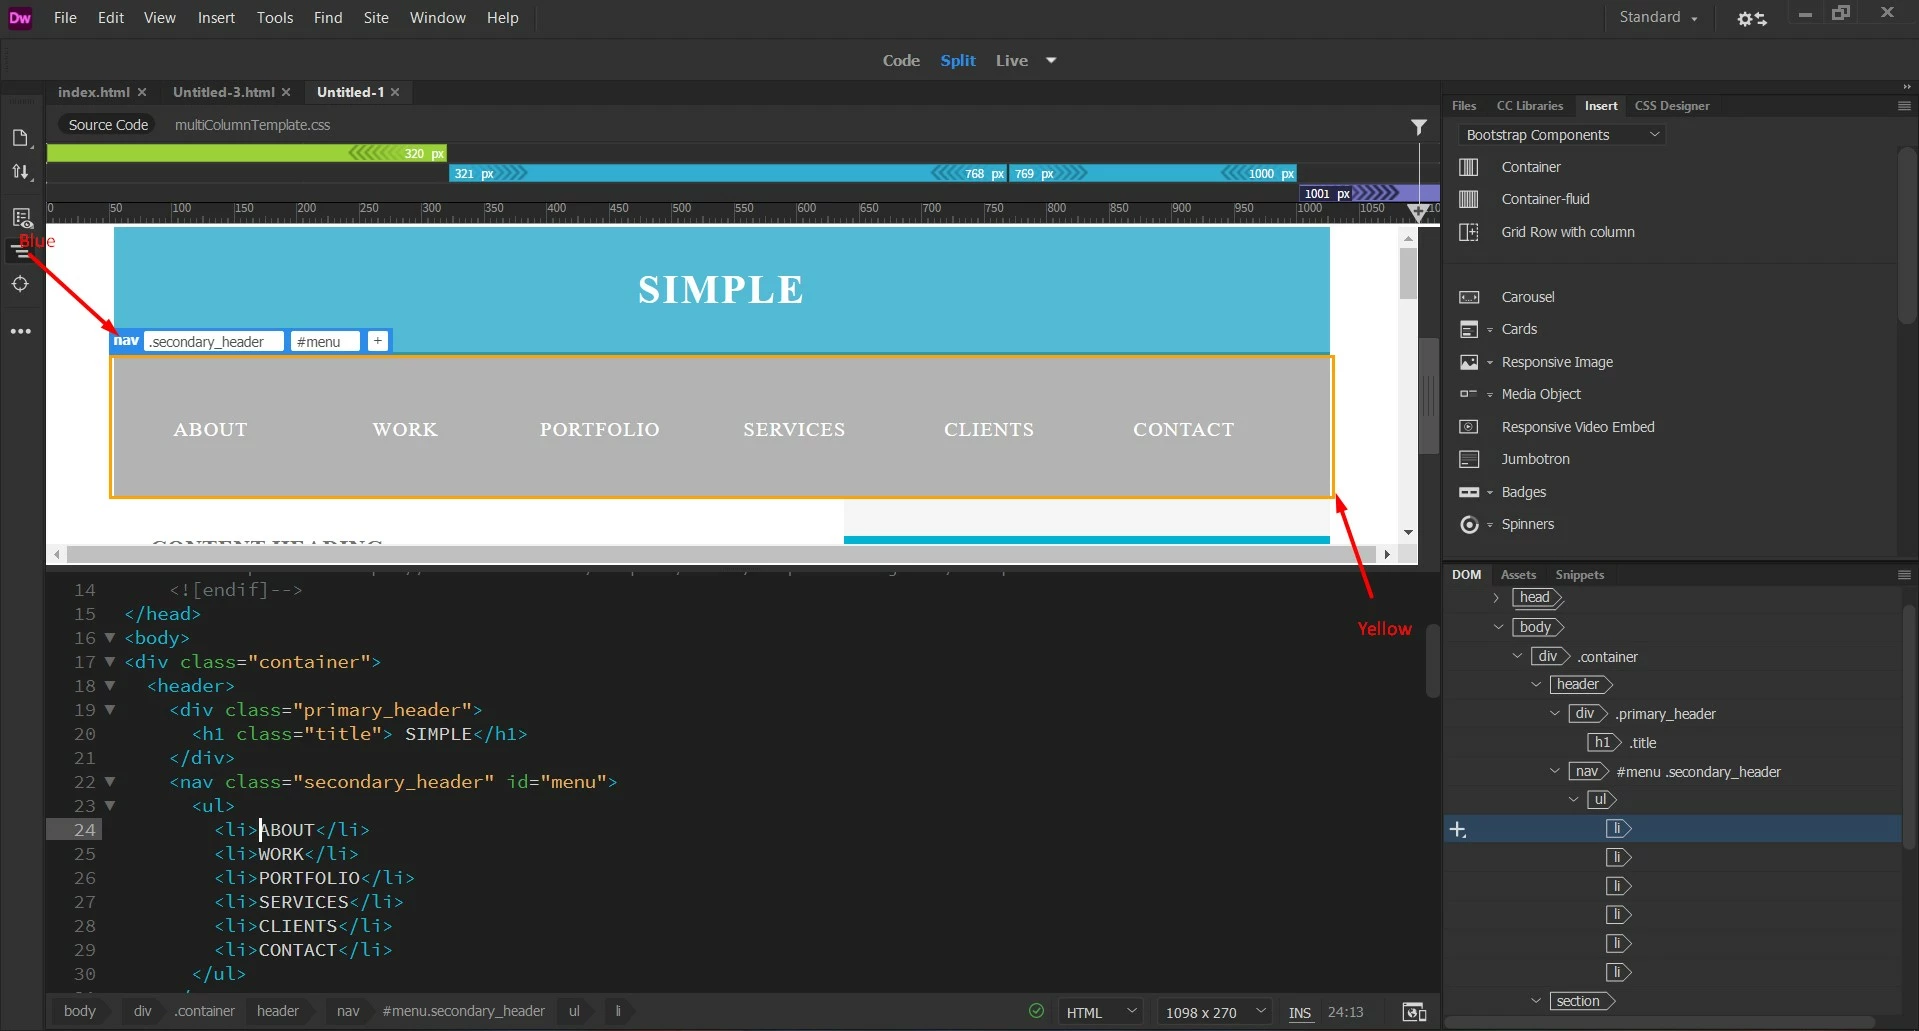1919x1031 pixels.
Task: Collapse code at line 16 body tag
Action: (110, 637)
